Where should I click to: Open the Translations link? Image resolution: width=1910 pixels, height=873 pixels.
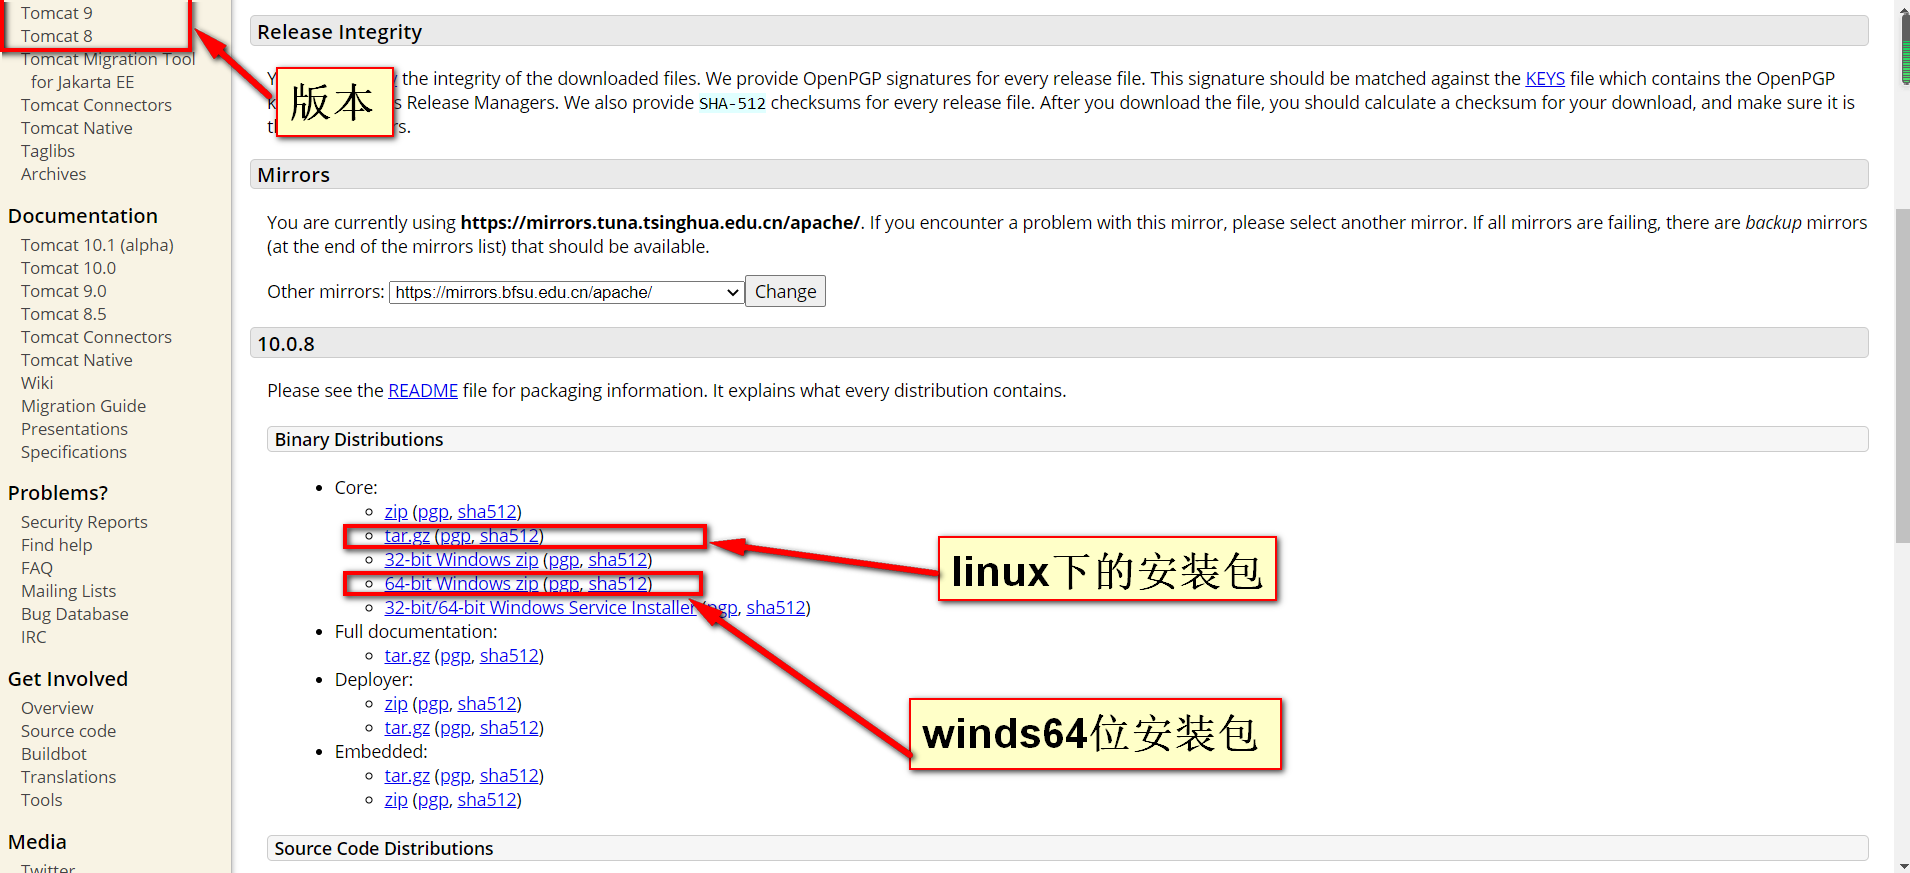pyautogui.click(x=68, y=777)
